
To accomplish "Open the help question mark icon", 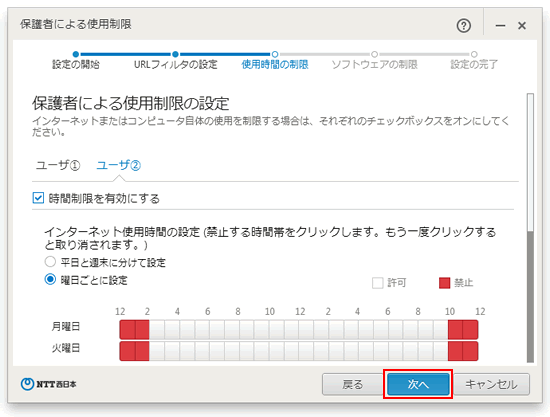I will coord(463,26).
